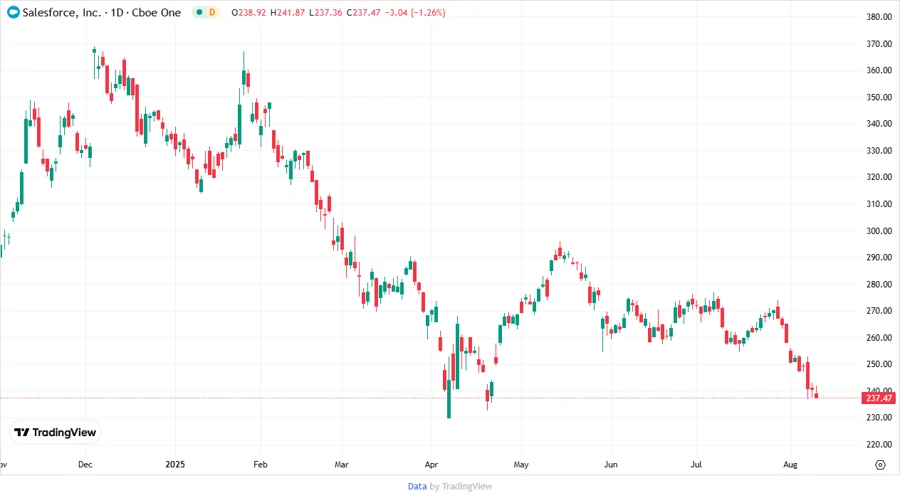
Task: Click the orange D data indicator
Action: coord(212,12)
